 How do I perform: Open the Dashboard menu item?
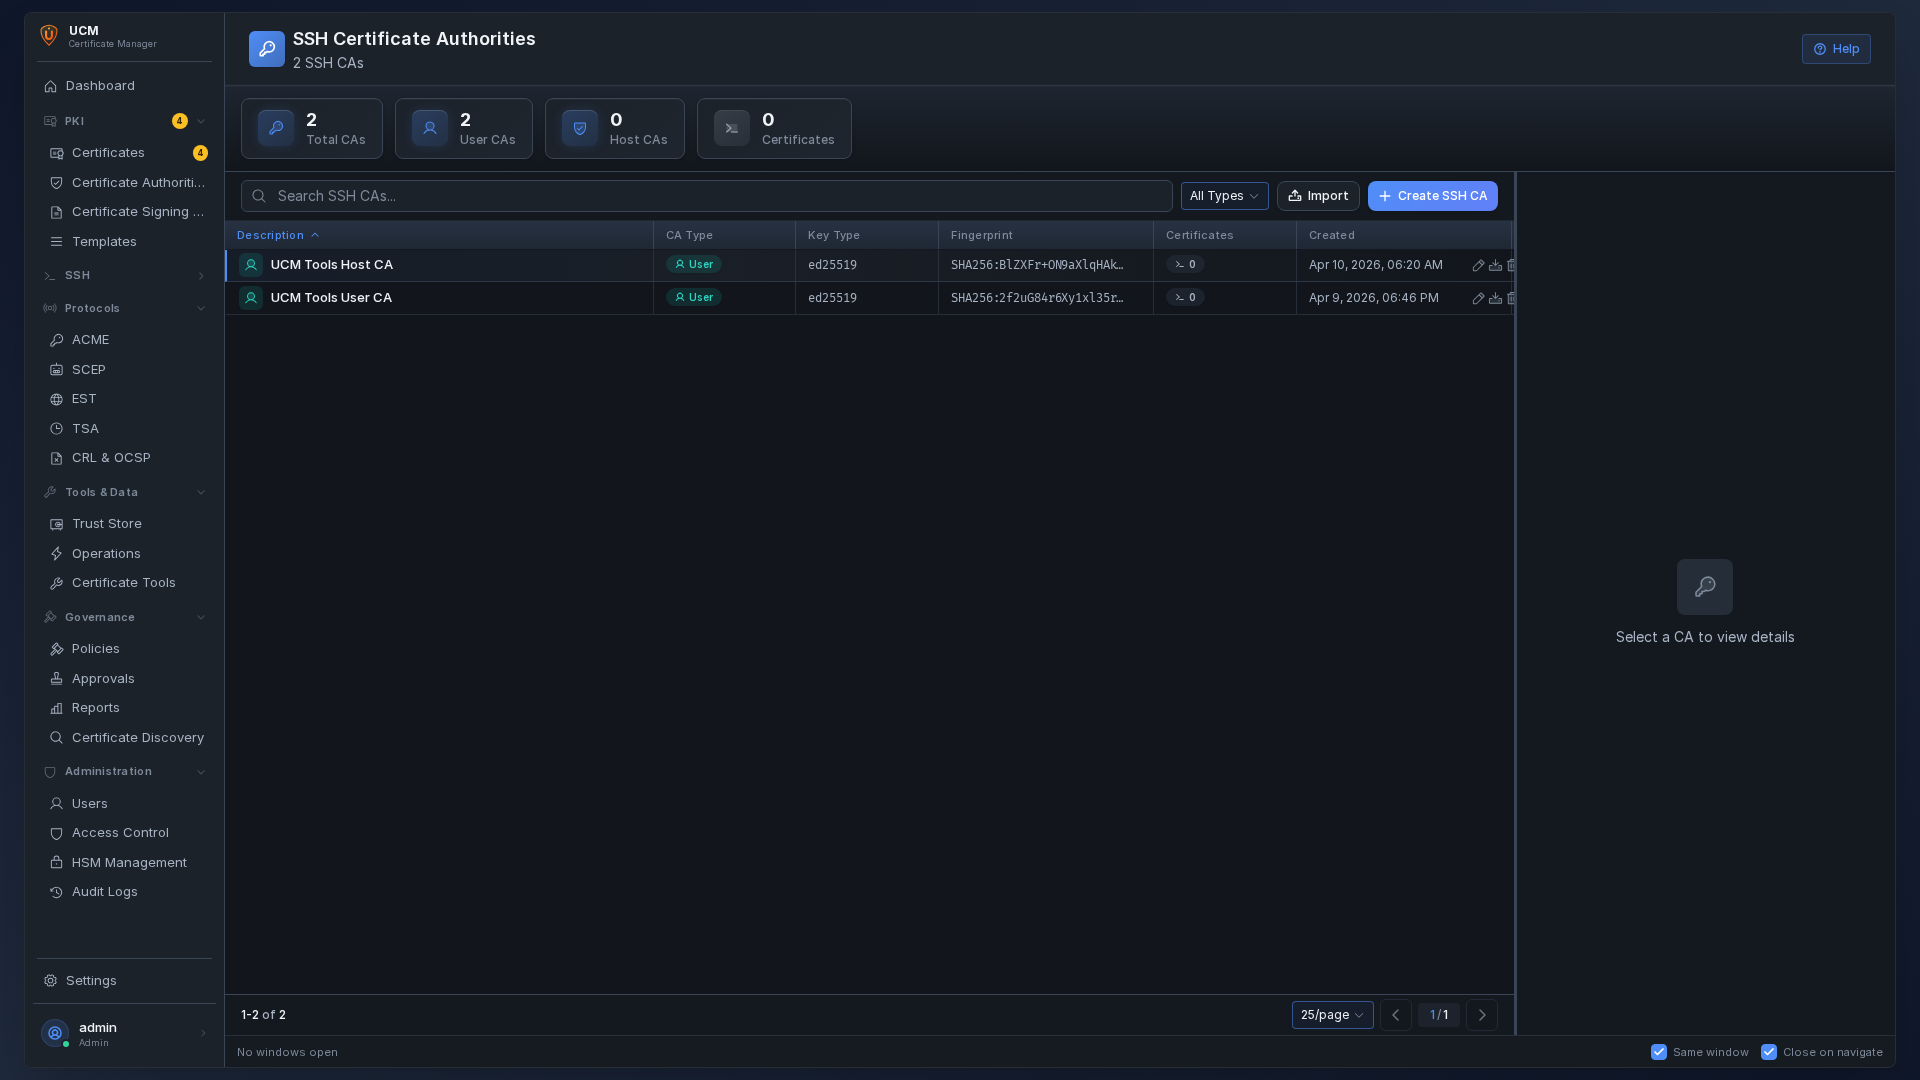[100, 86]
